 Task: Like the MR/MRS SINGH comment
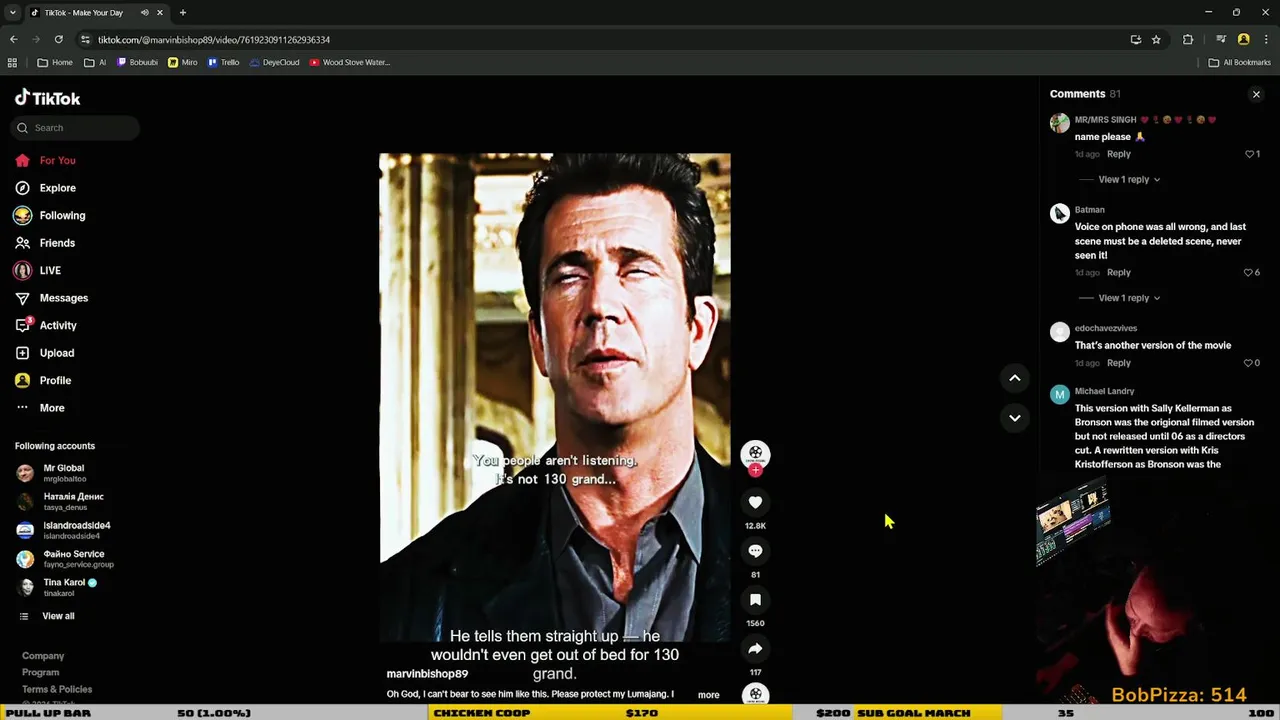point(1249,154)
